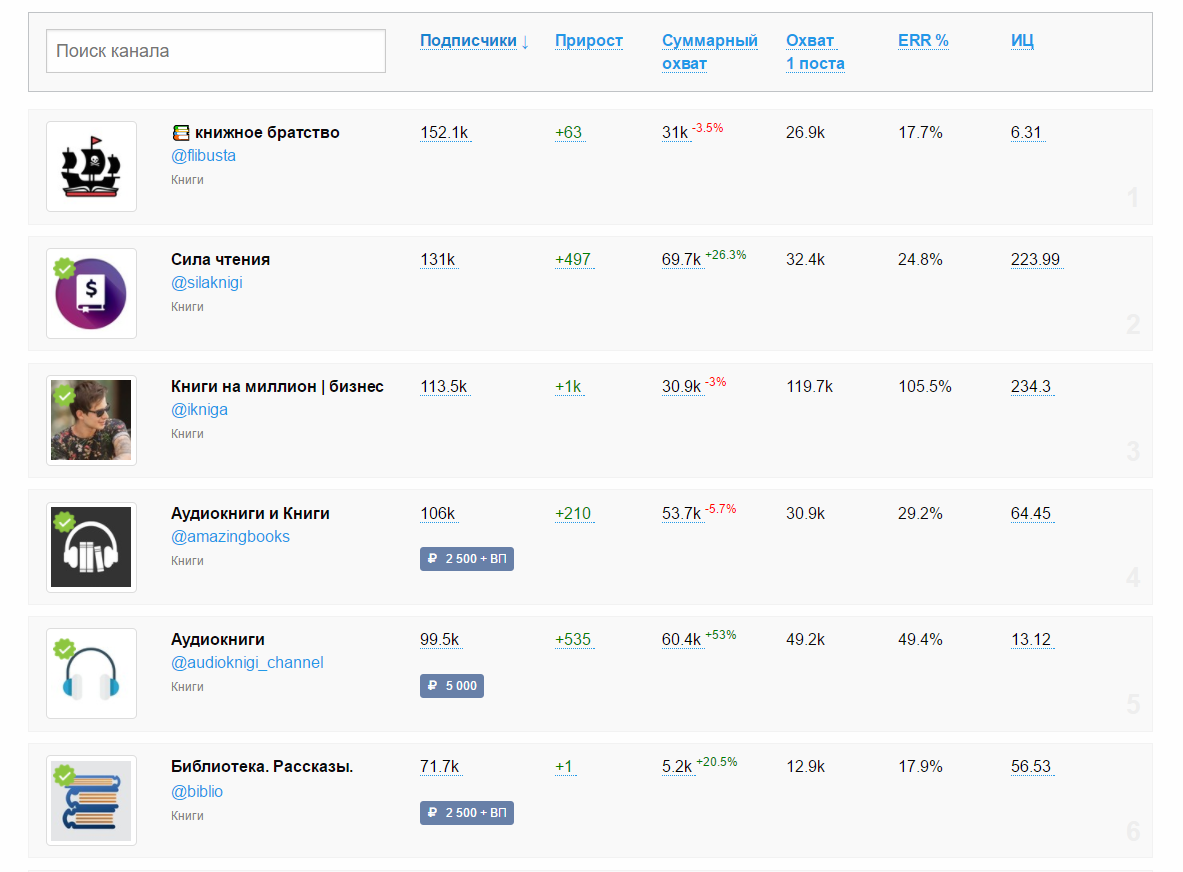Click the Книги на миллион profile photo
The width and height of the screenshot is (1183, 872).
pos(91,420)
